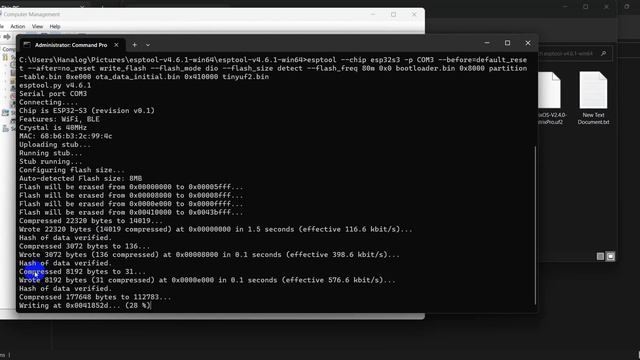Click erase line ending 0x00008fff
This screenshot has width=640, height=360.
point(131,196)
